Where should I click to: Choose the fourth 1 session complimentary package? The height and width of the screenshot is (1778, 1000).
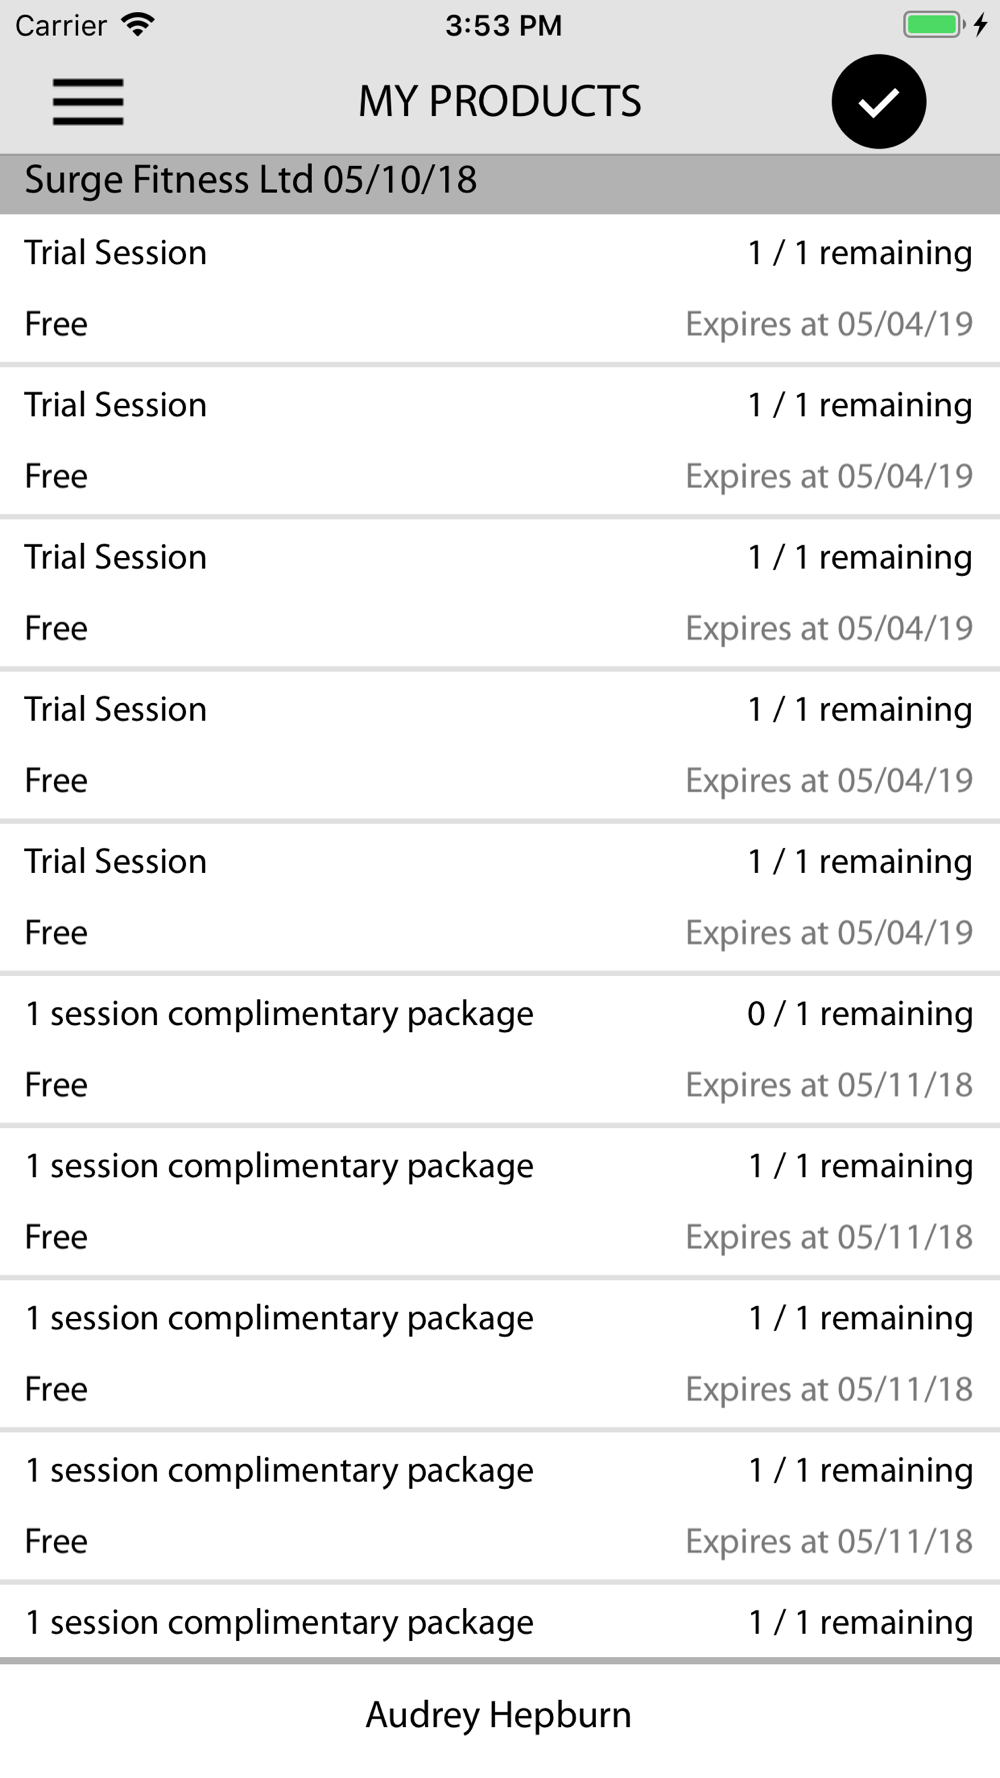pyautogui.click(x=500, y=1505)
